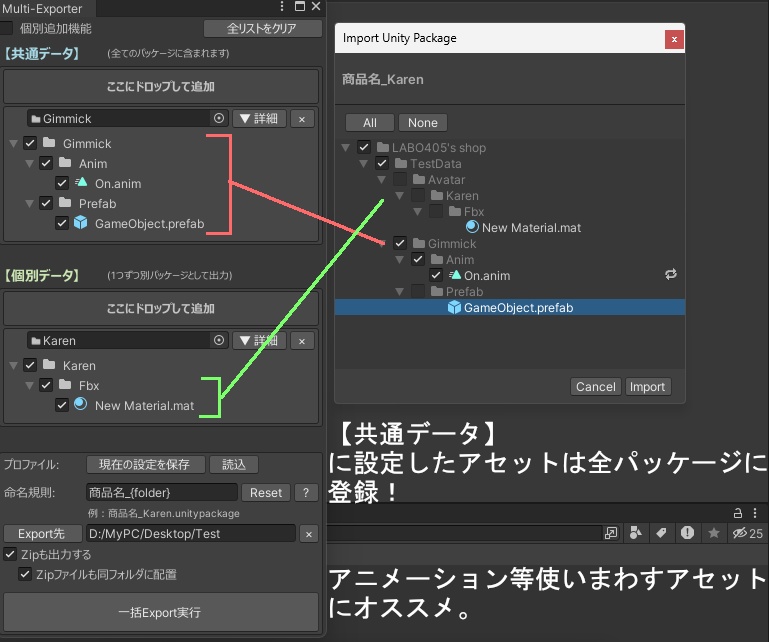Image resolution: width=769 pixels, height=642 pixels.
Task: Click the error exclamation filter icon
Action: click(x=687, y=533)
